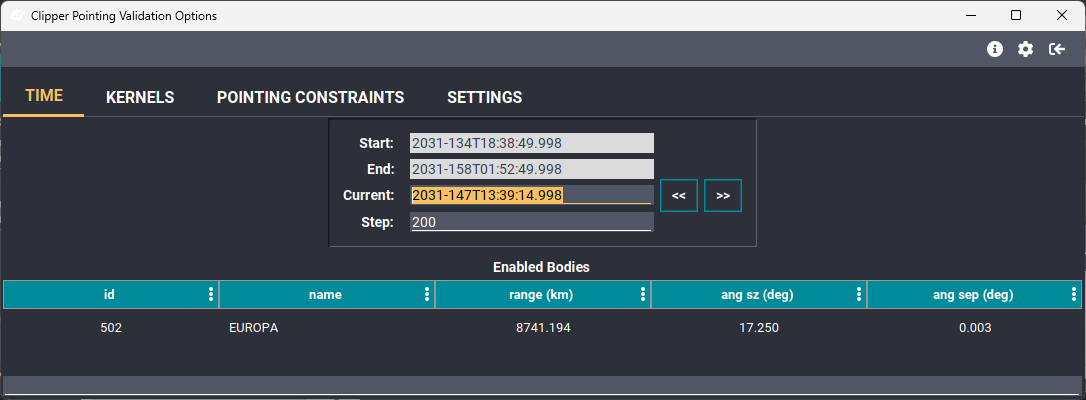Sort by the id column header

point(109,295)
